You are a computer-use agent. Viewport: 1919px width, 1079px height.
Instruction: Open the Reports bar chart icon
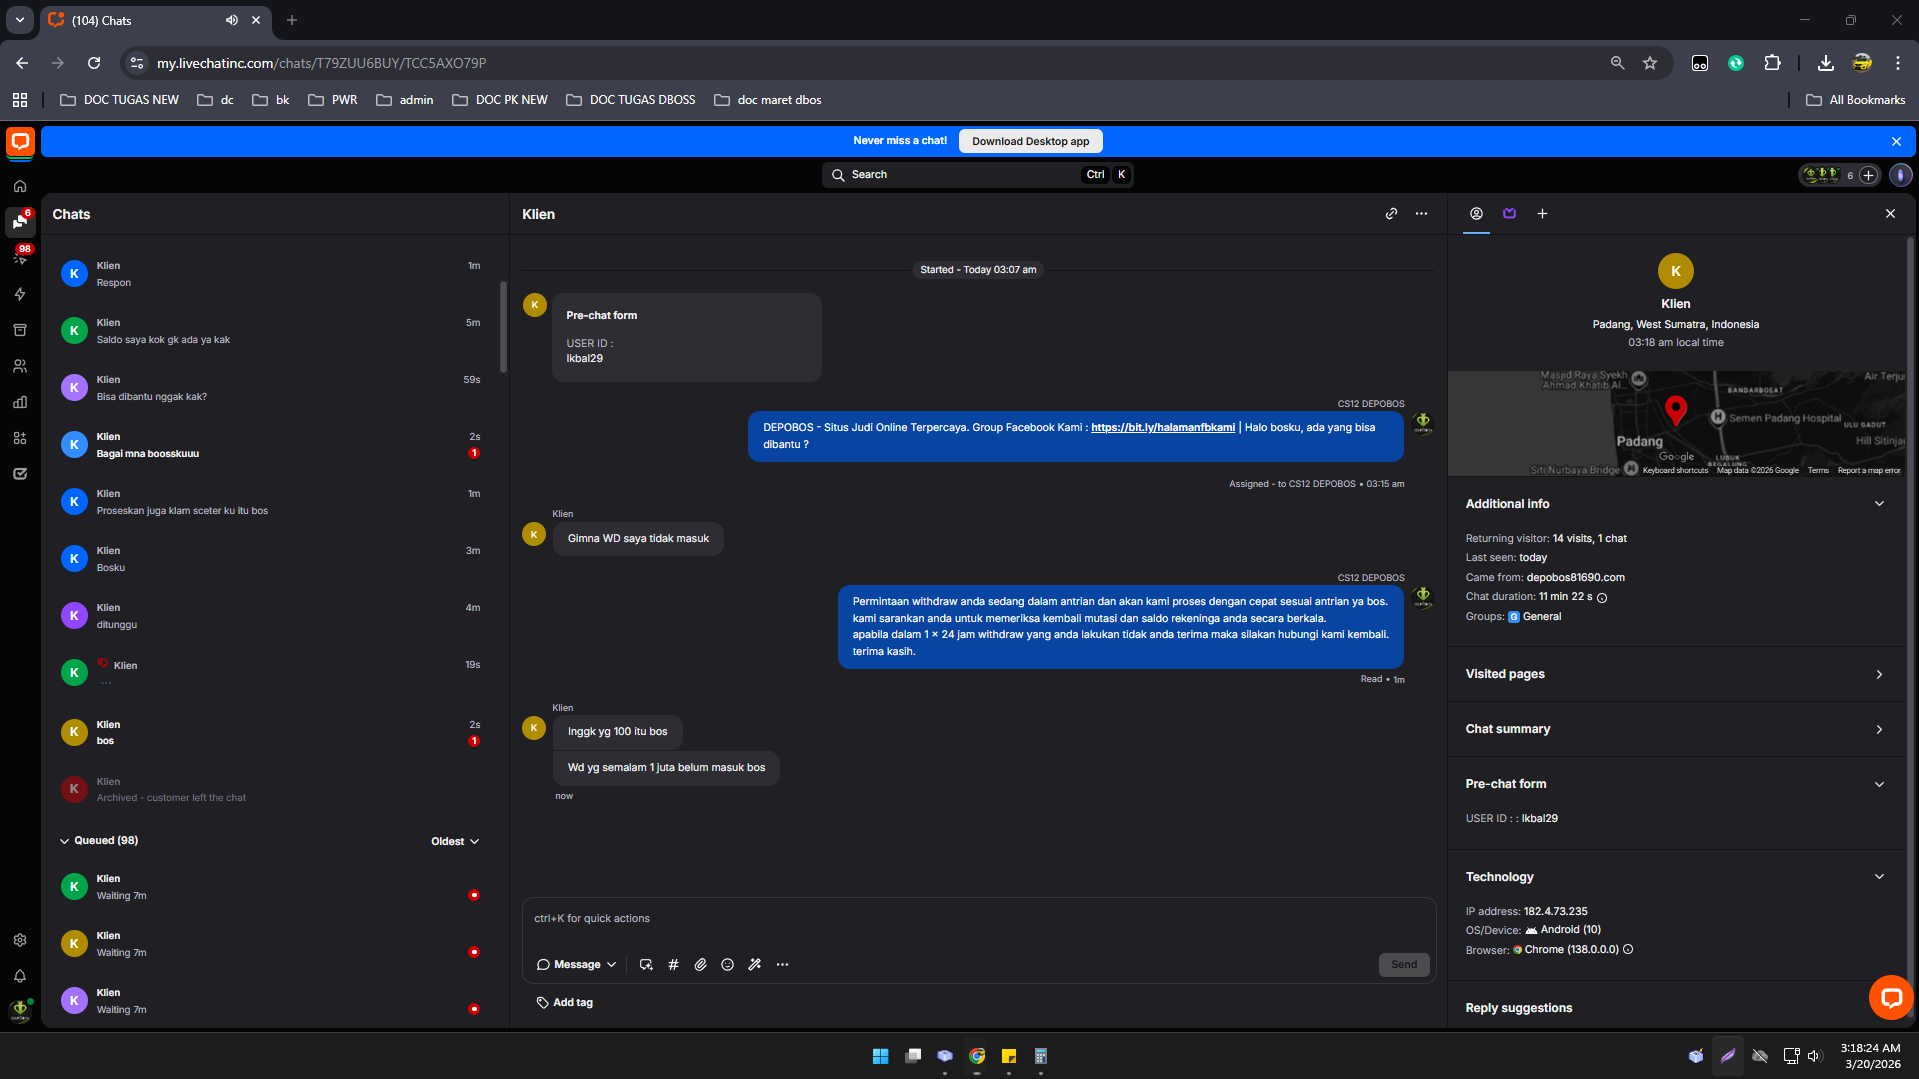point(20,402)
